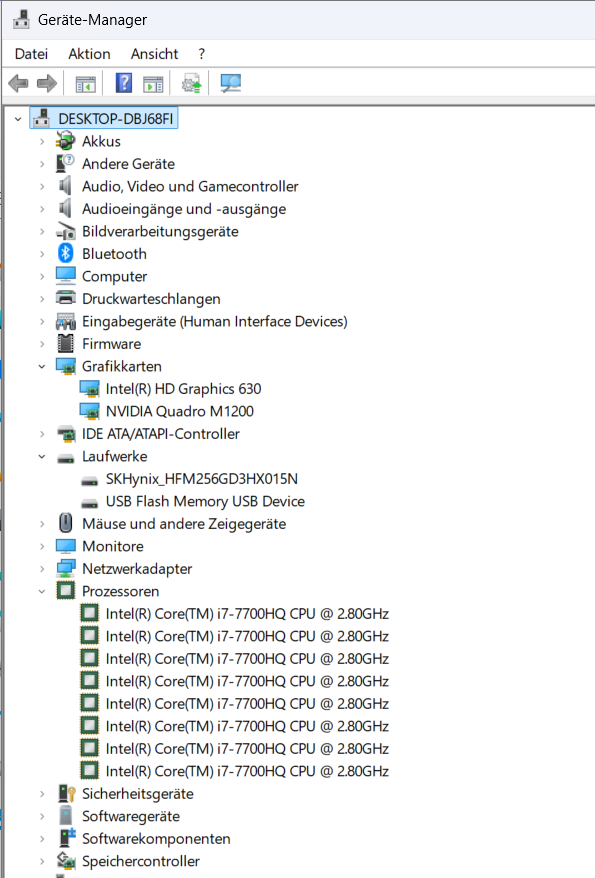Click the Bluetooth symbol icon

click(x=65, y=254)
